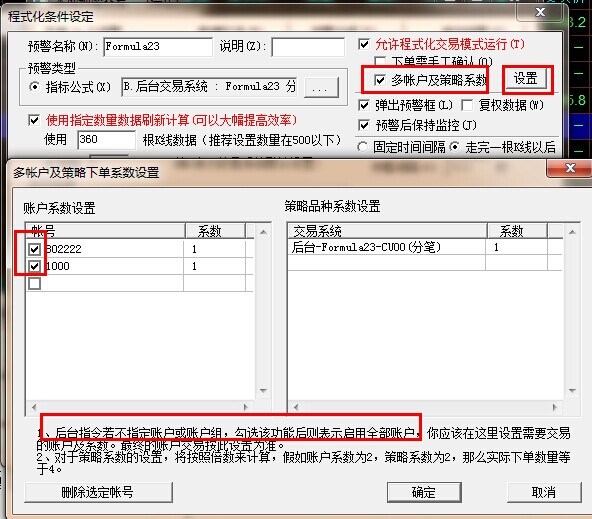Check the empty third account row checkbox
The image size is (592, 519).
pos(35,283)
